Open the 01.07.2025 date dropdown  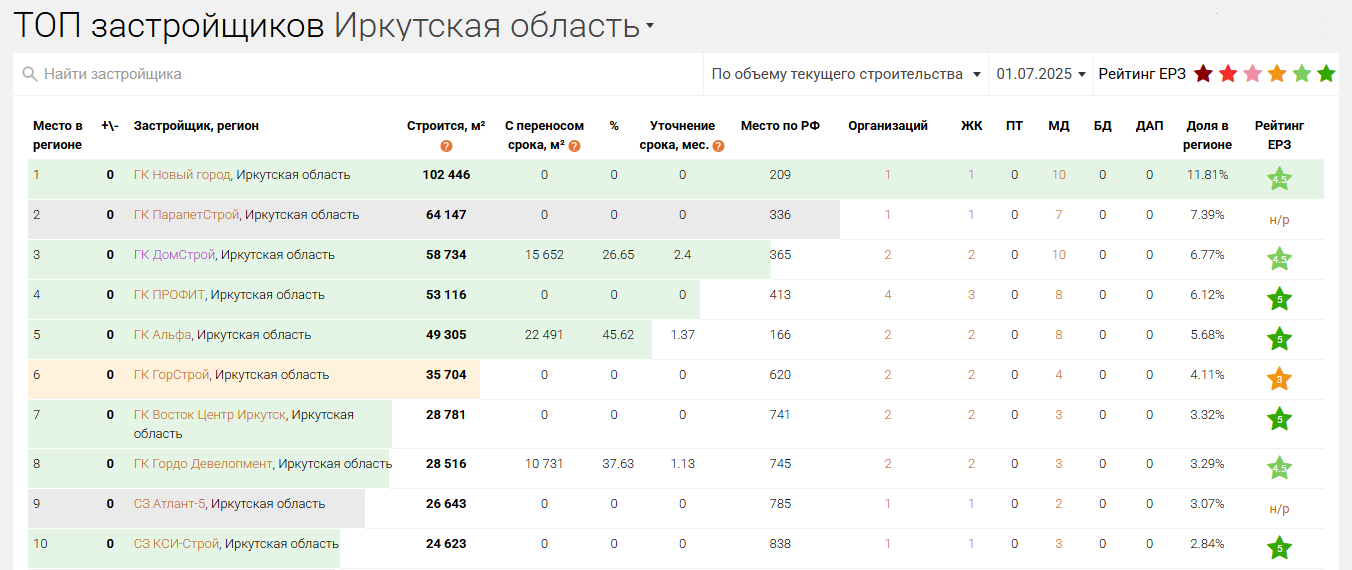1041,74
